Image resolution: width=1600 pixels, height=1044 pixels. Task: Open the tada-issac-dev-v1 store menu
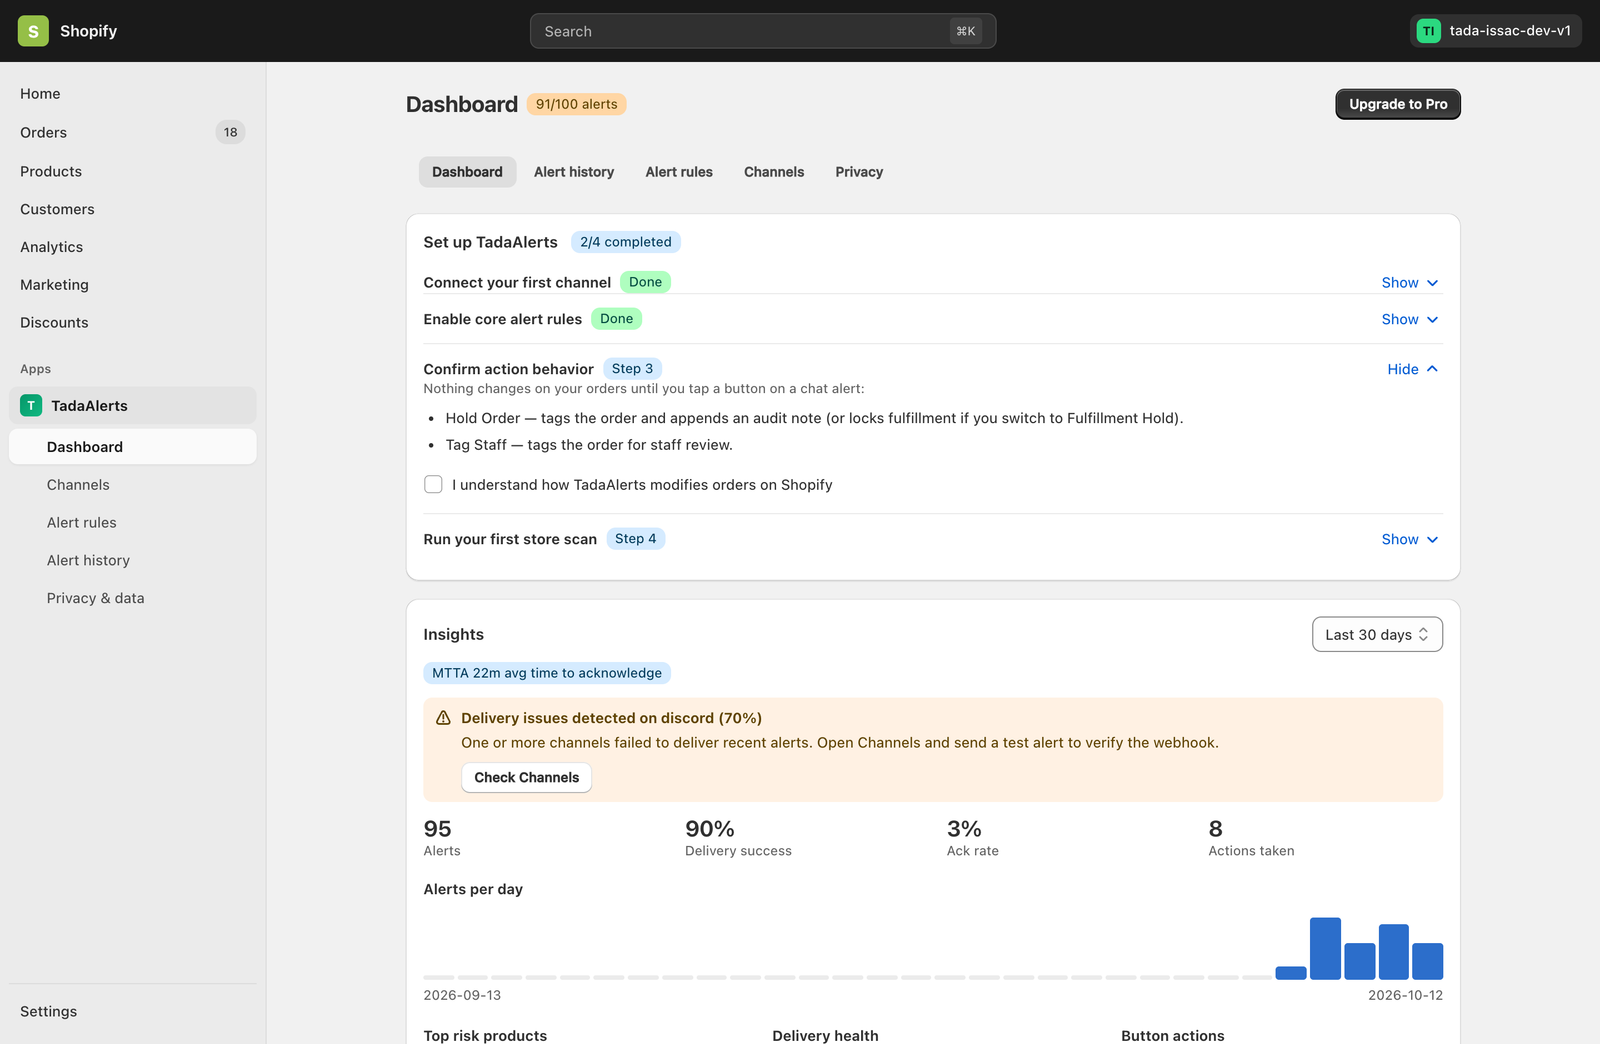(x=1496, y=31)
